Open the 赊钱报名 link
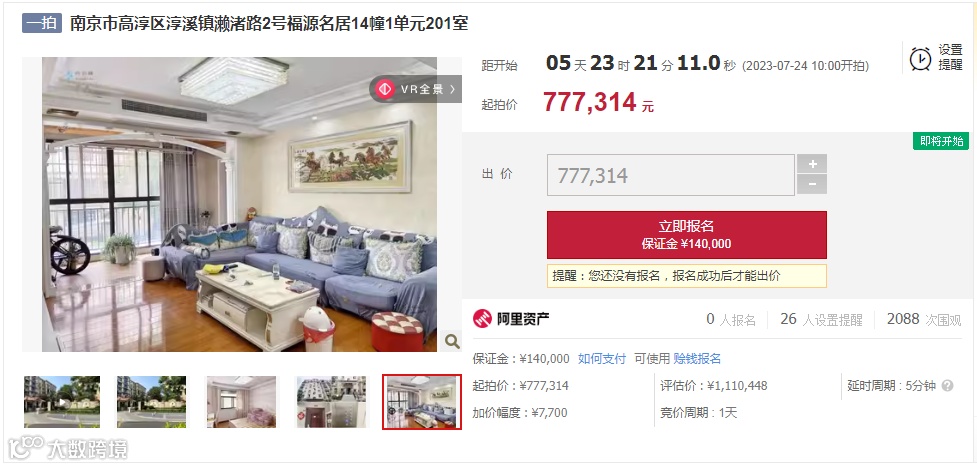The width and height of the screenshot is (977, 467). 697,359
